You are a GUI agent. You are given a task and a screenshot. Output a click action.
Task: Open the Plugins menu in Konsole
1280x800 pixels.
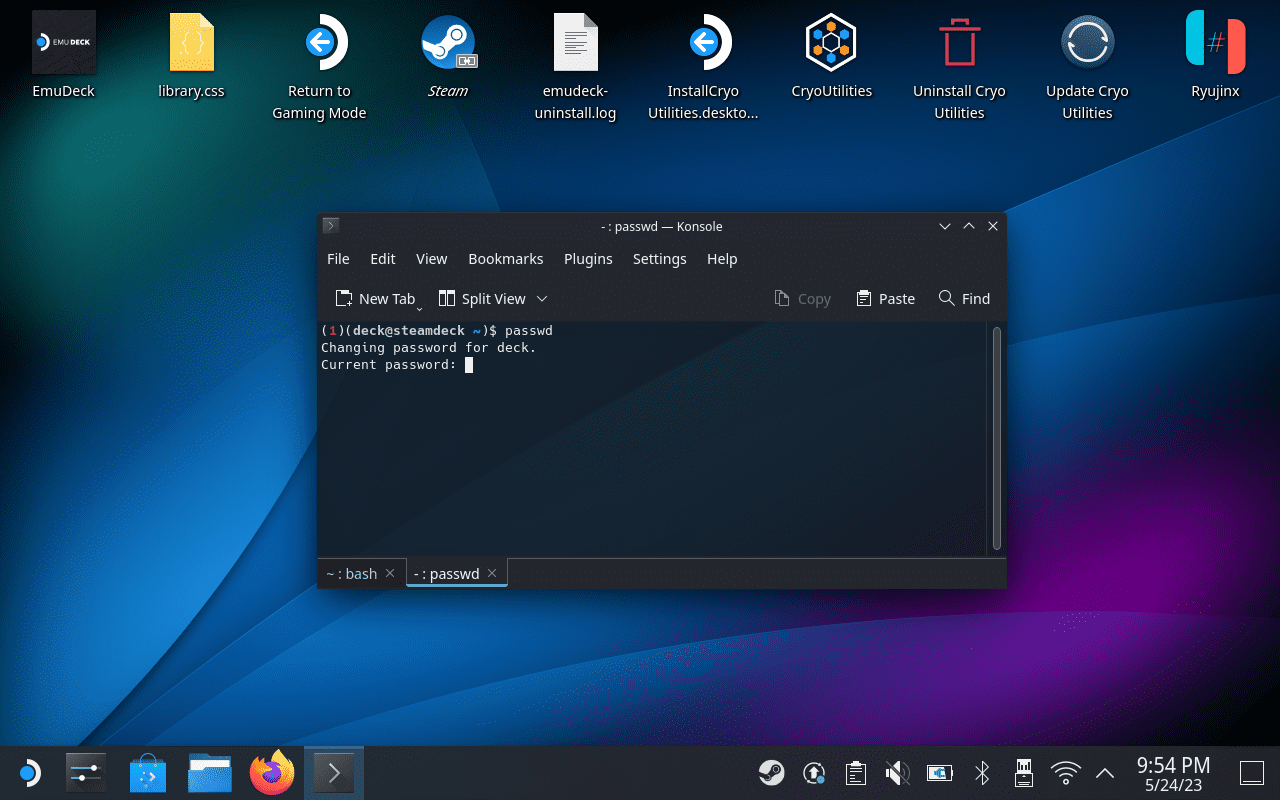tap(588, 258)
